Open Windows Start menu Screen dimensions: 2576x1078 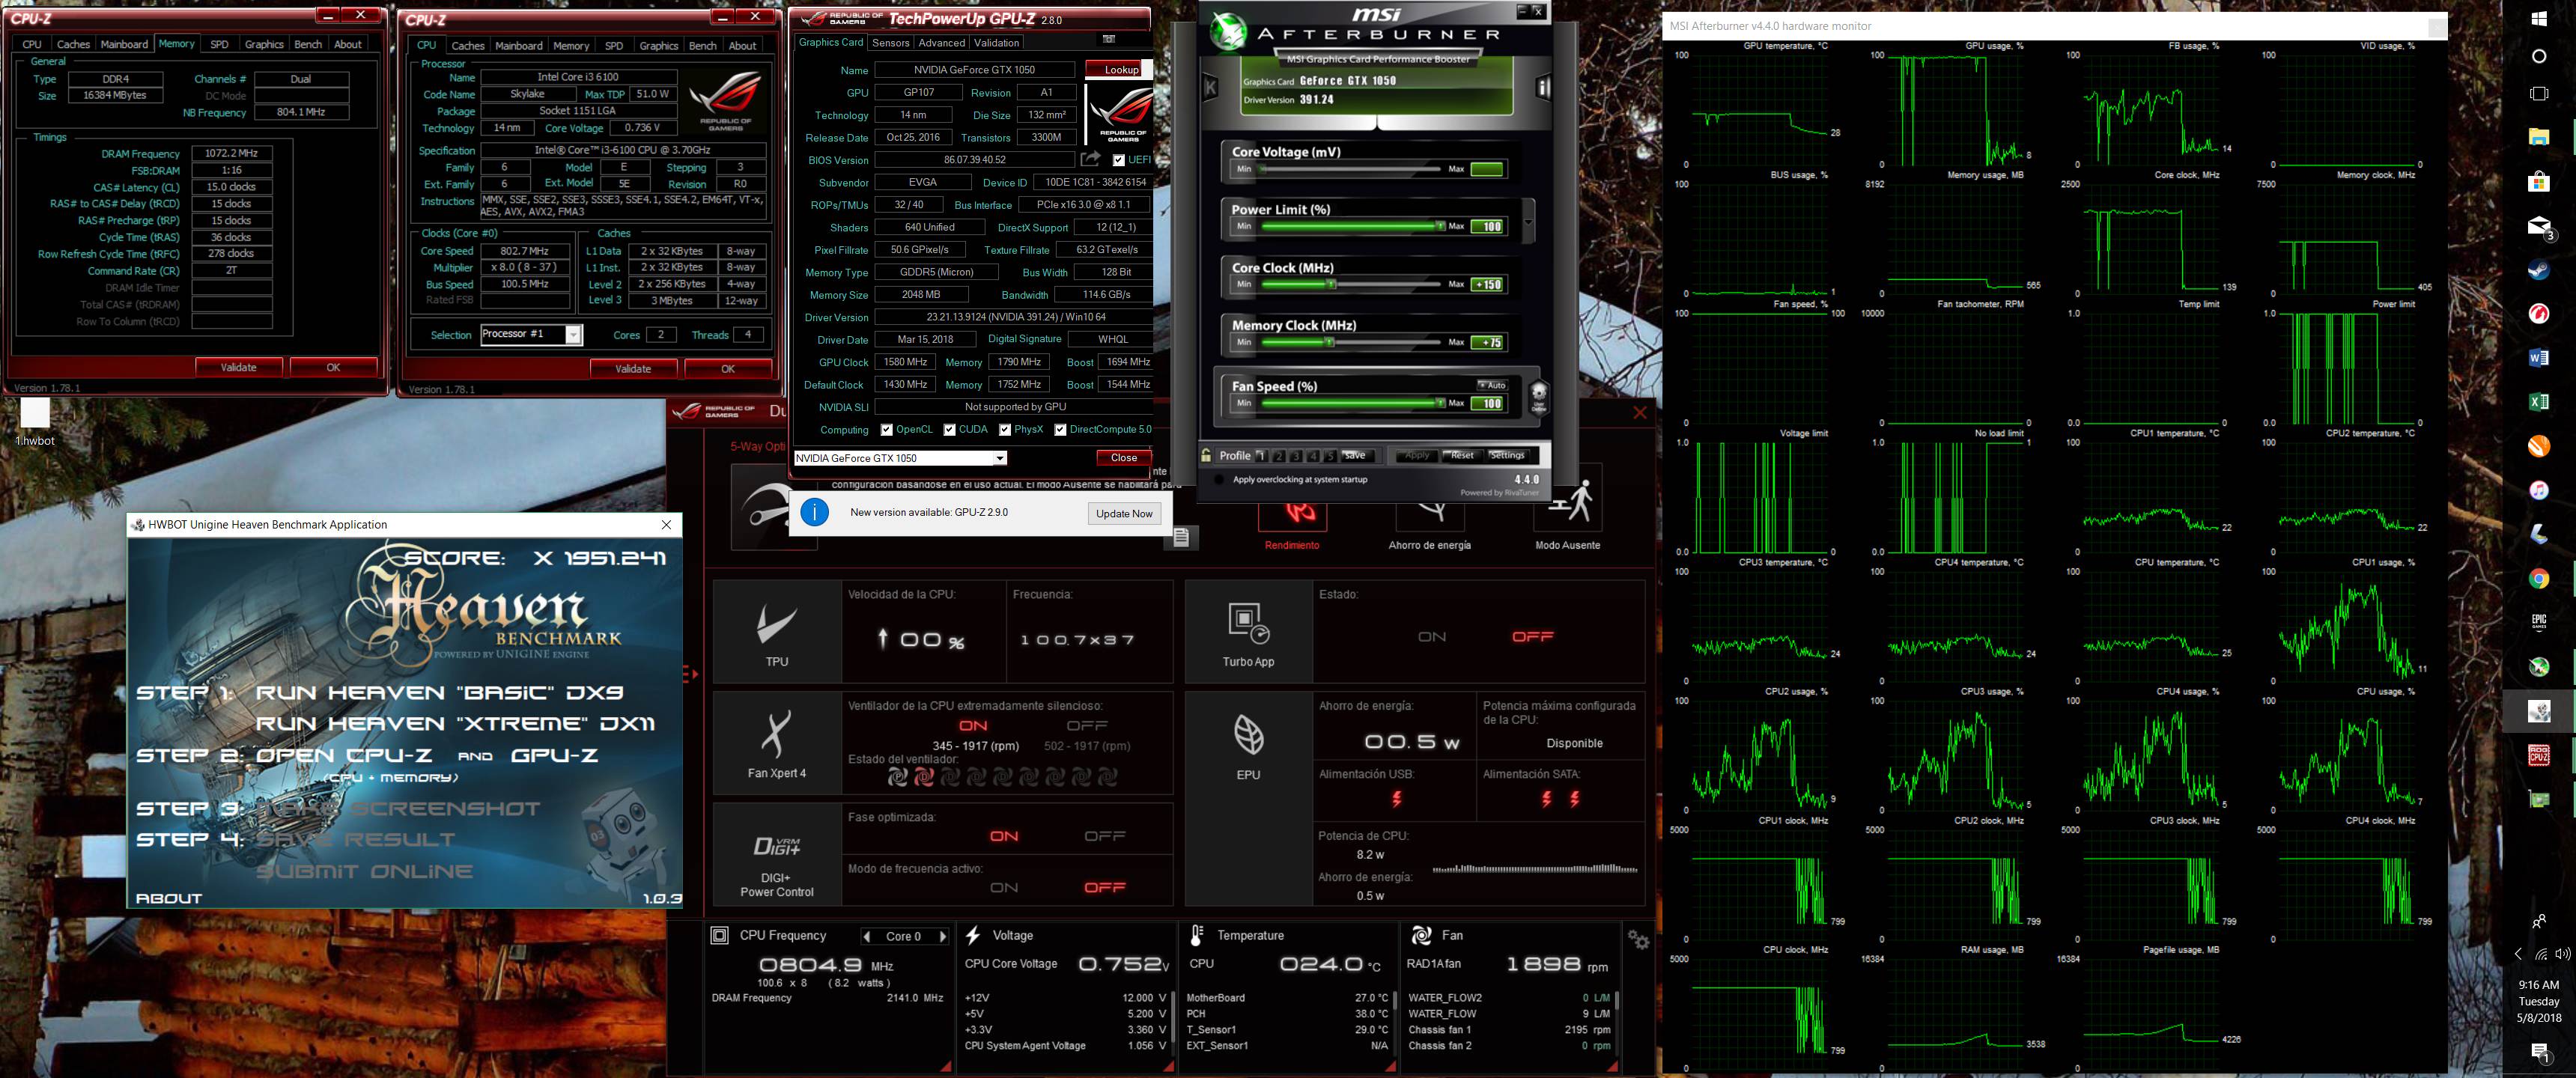2538,18
